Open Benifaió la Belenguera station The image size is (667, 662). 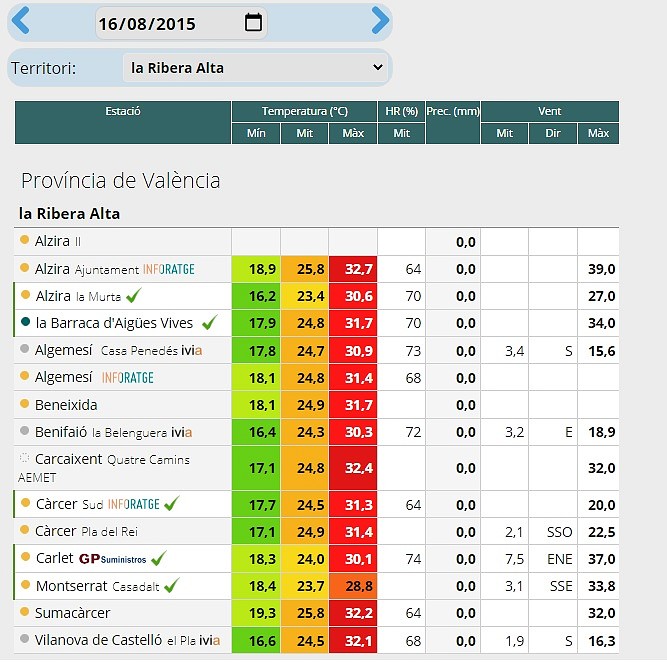[101, 432]
